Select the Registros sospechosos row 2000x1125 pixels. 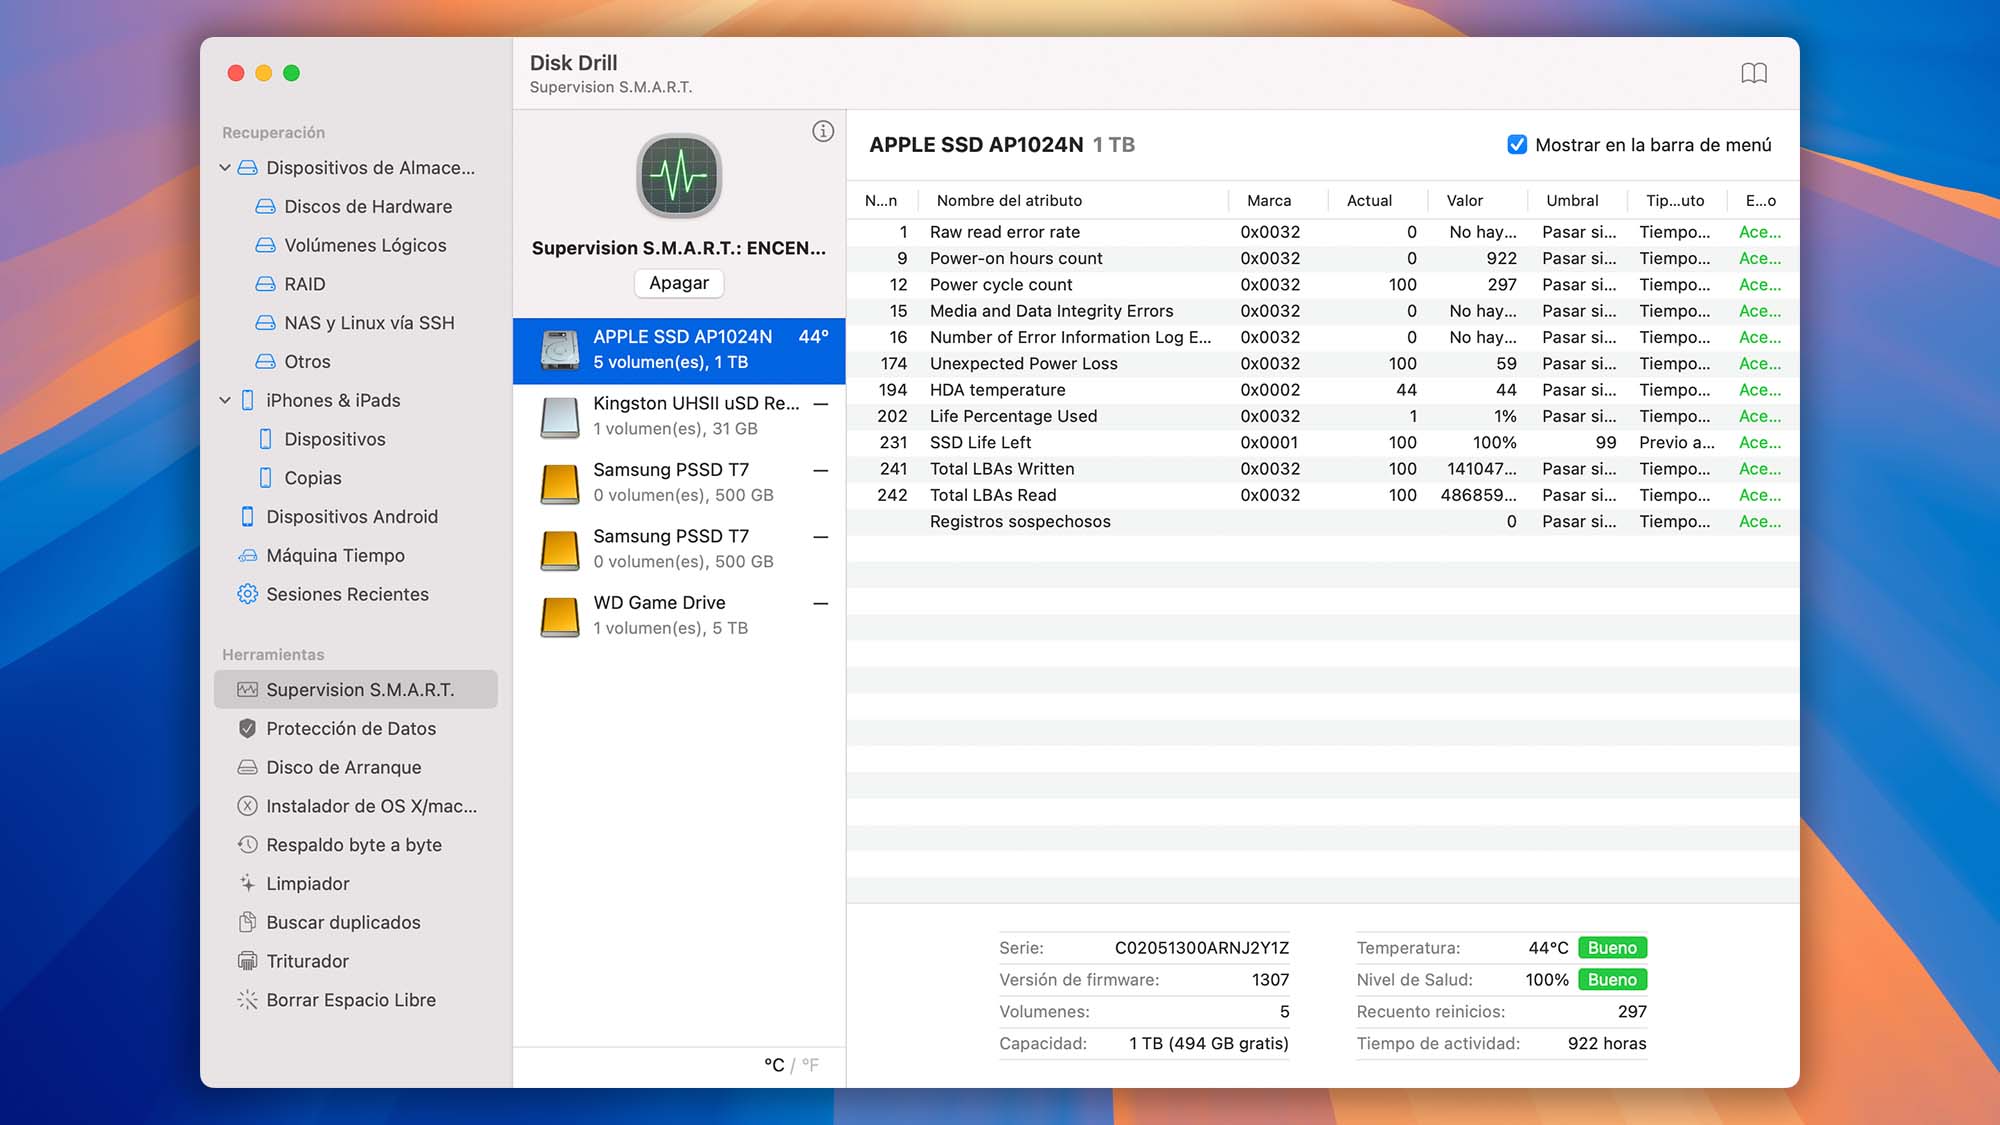click(x=1322, y=522)
